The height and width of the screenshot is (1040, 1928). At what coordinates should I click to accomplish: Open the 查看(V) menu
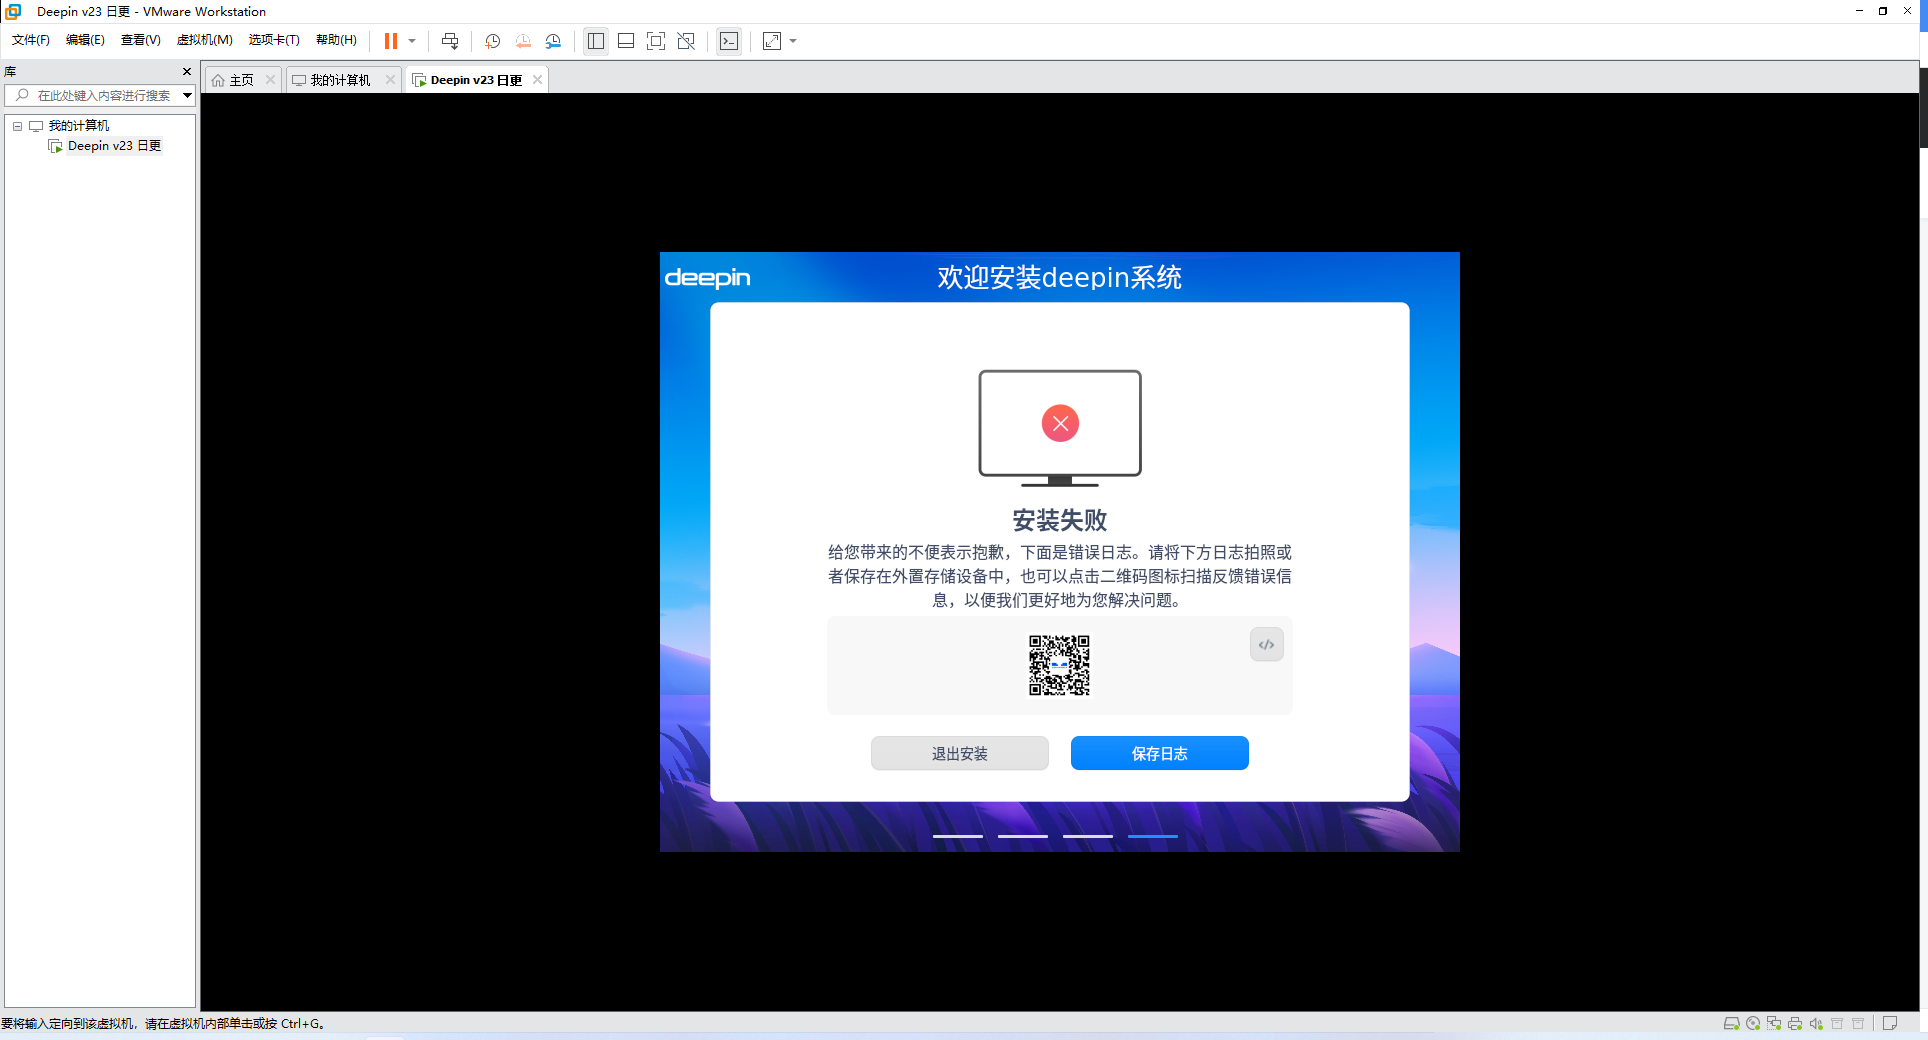[141, 40]
